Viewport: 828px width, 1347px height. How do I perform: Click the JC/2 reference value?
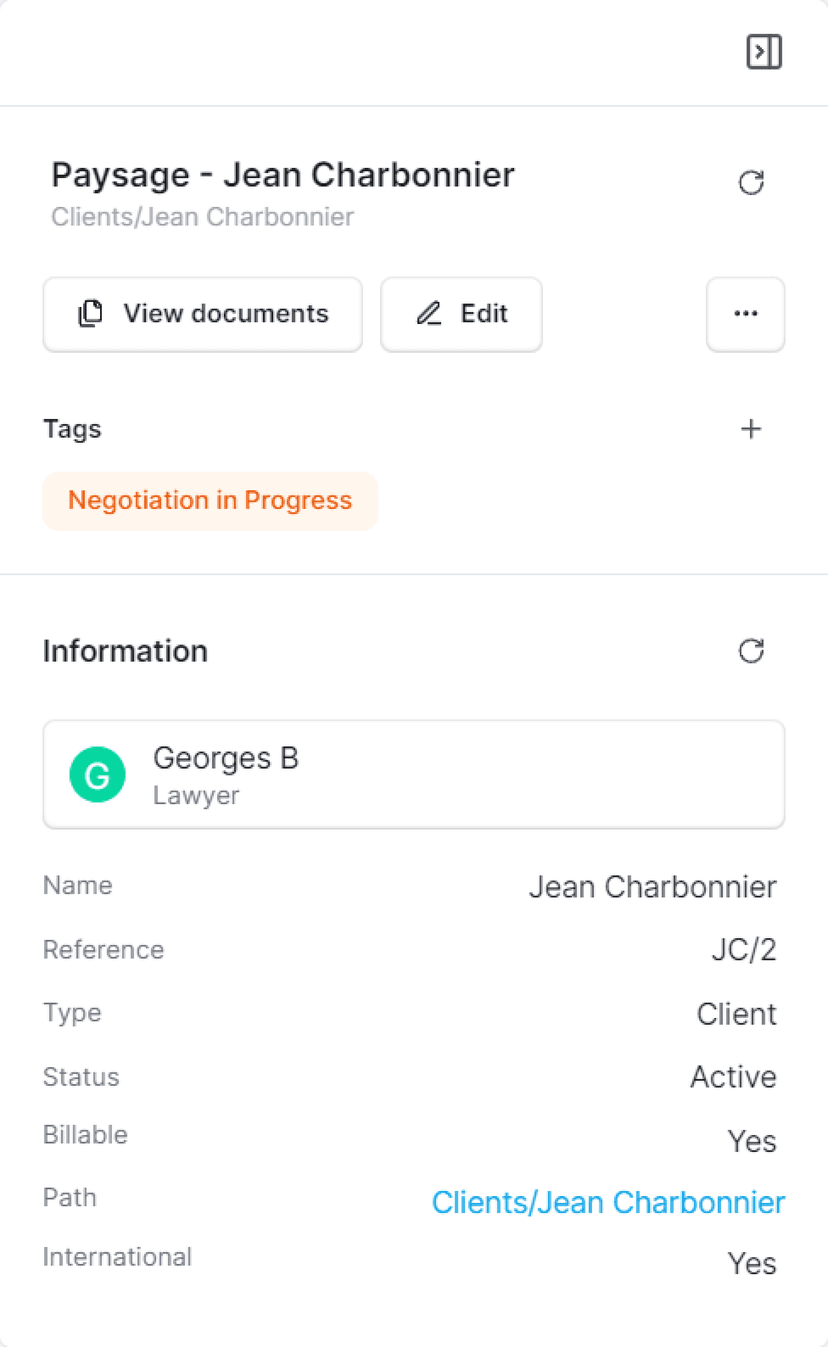pos(743,950)
